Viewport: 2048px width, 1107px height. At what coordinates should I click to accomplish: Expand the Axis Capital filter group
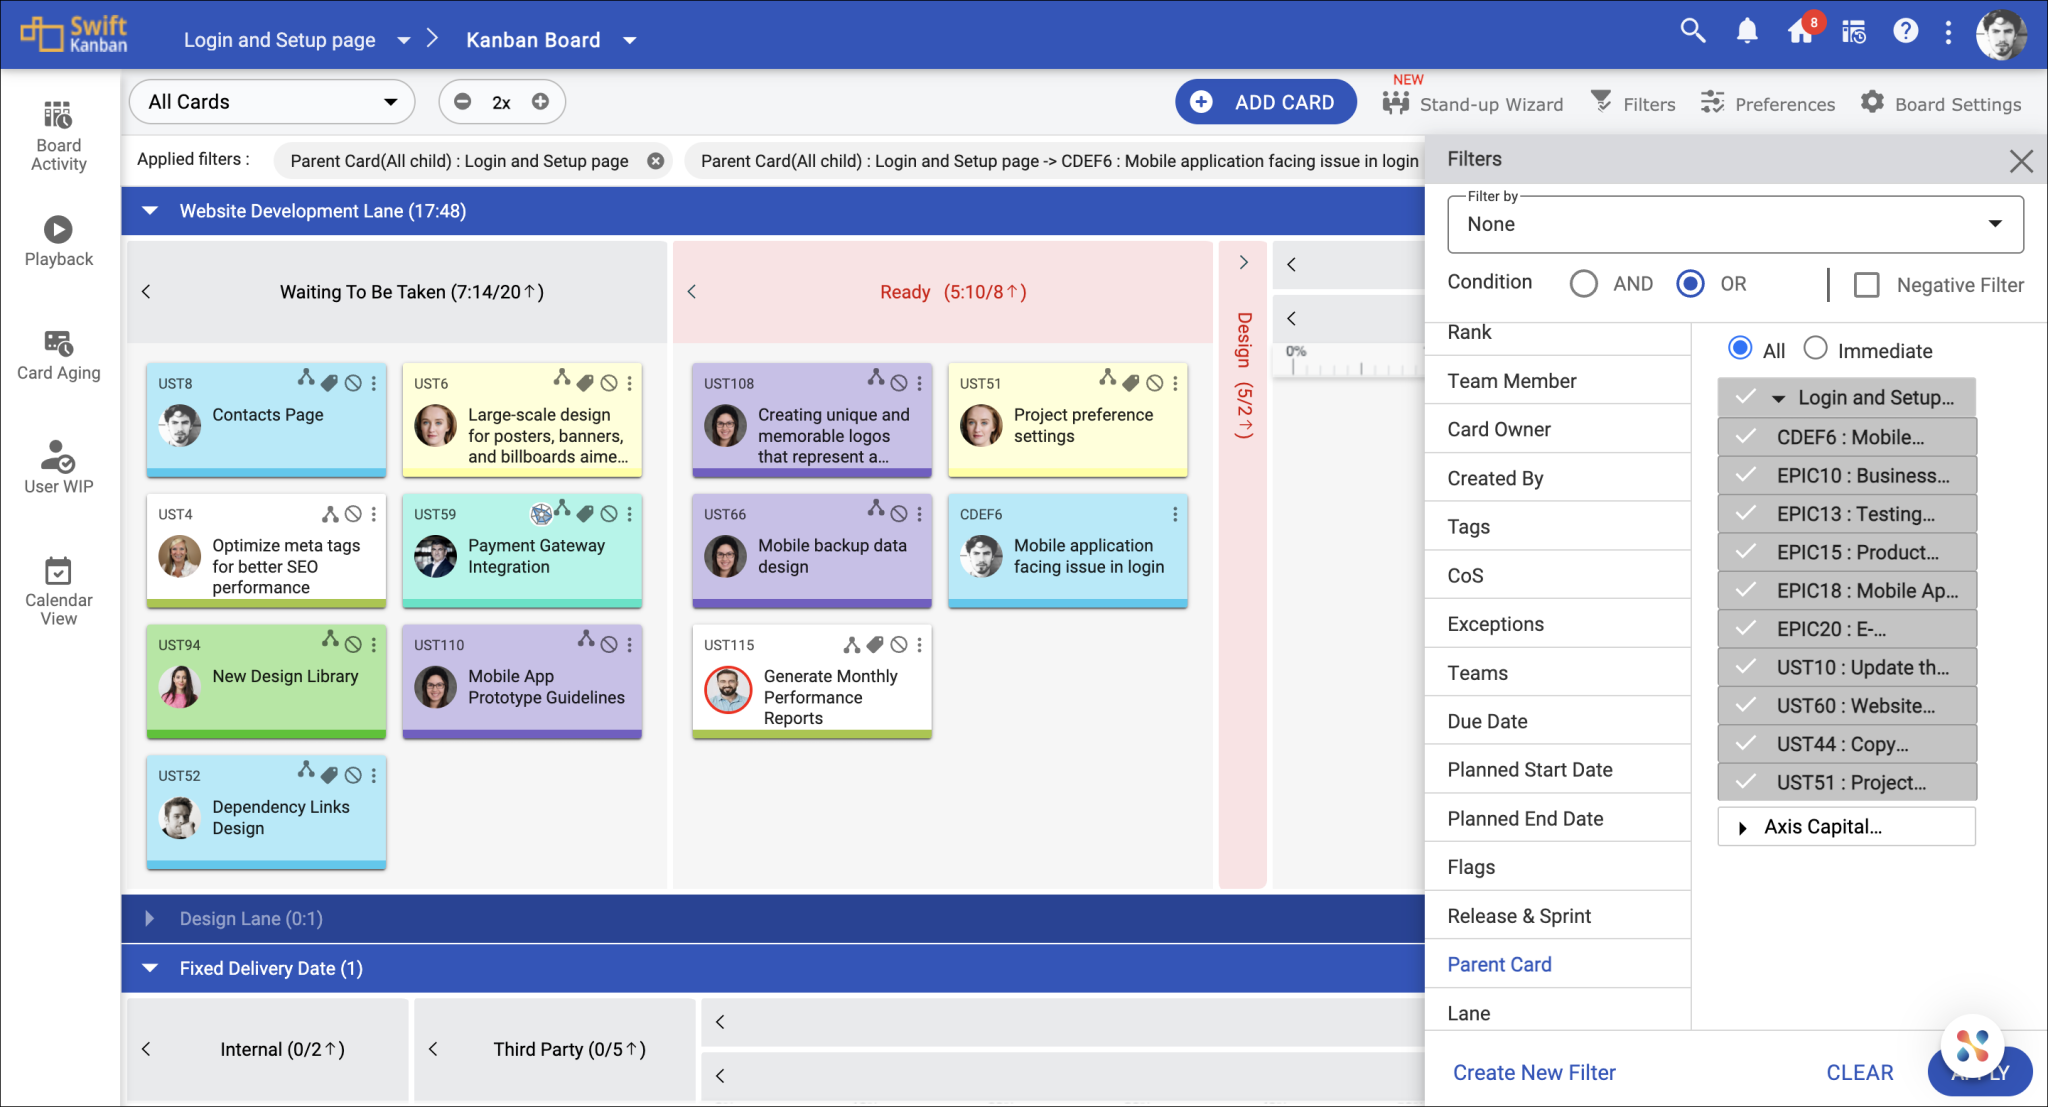[1742, 827]
